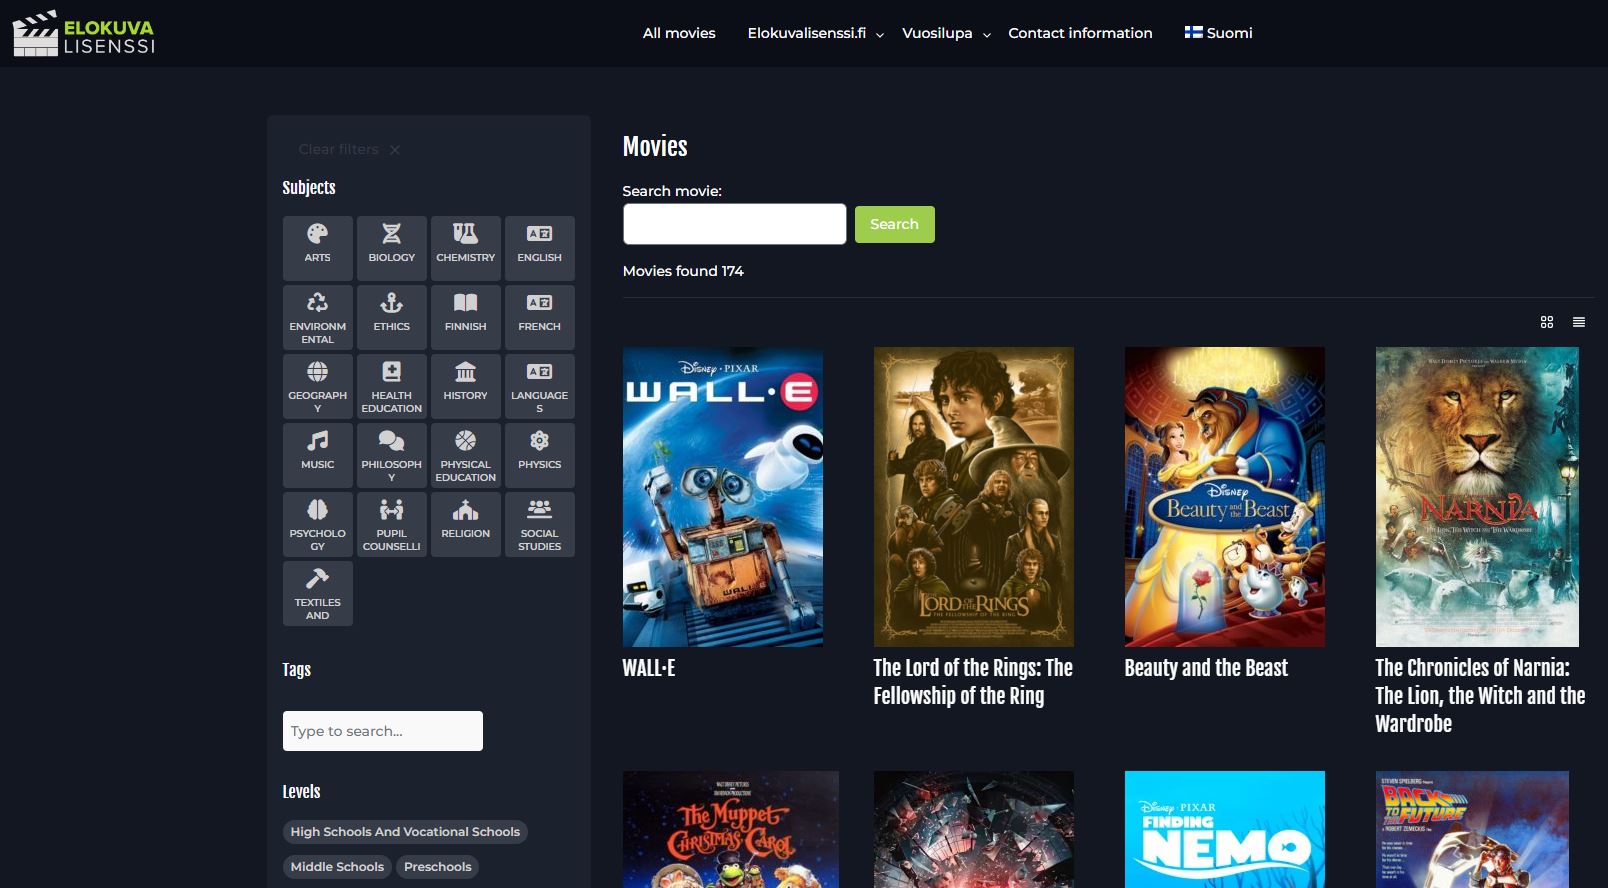
Task: Select the Psychology subject filter
Action: pyautogui.click(x=317, y=524)
